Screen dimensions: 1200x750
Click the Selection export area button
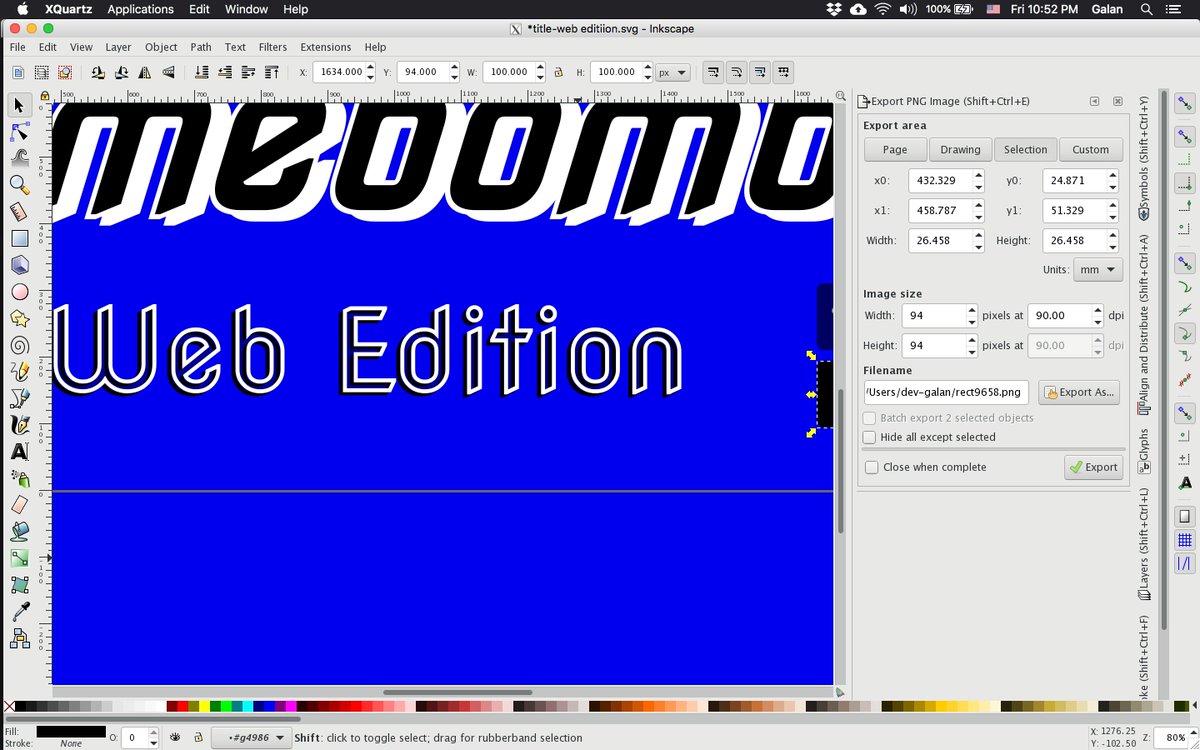1025,149
